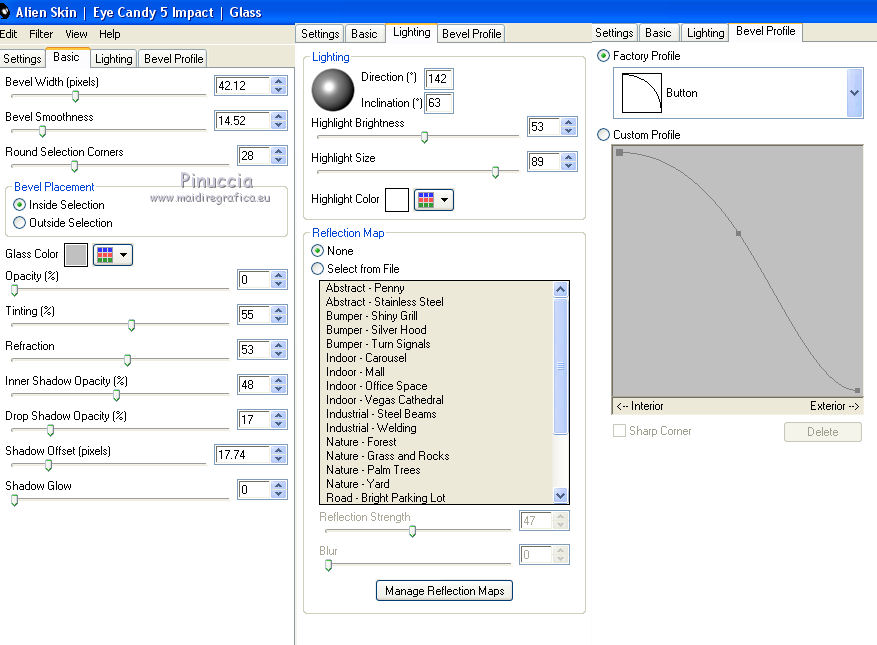Click the Opacity spinner arrows
Viewport: 877px width, 645px height.
[279, 280]
